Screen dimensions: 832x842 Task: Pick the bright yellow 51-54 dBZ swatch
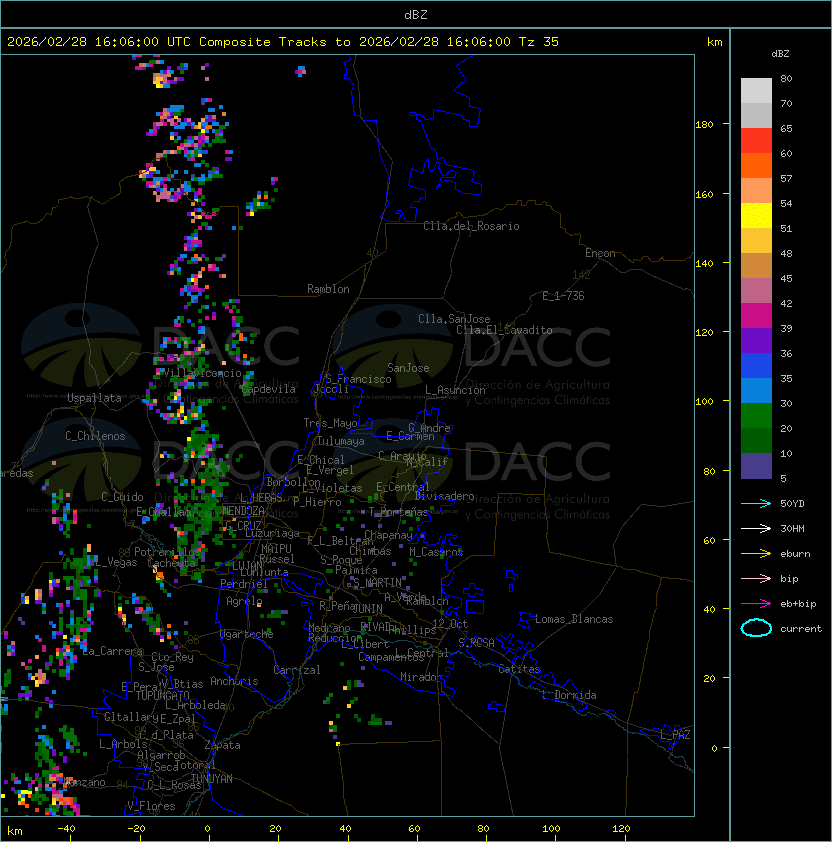click(756, 215)
